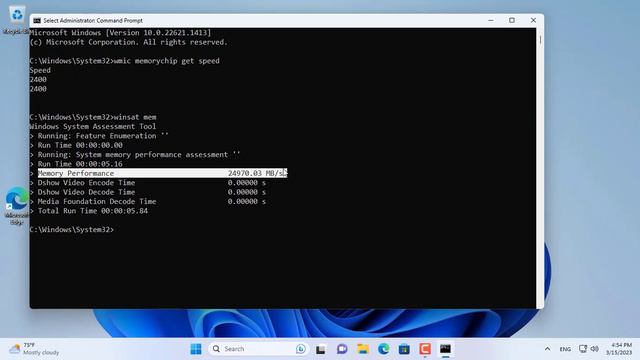Screen dimensions: 640x360
Task: Open Microsoft Store from the taskbar
Action: pyautogui.click(x=404, y=349)
